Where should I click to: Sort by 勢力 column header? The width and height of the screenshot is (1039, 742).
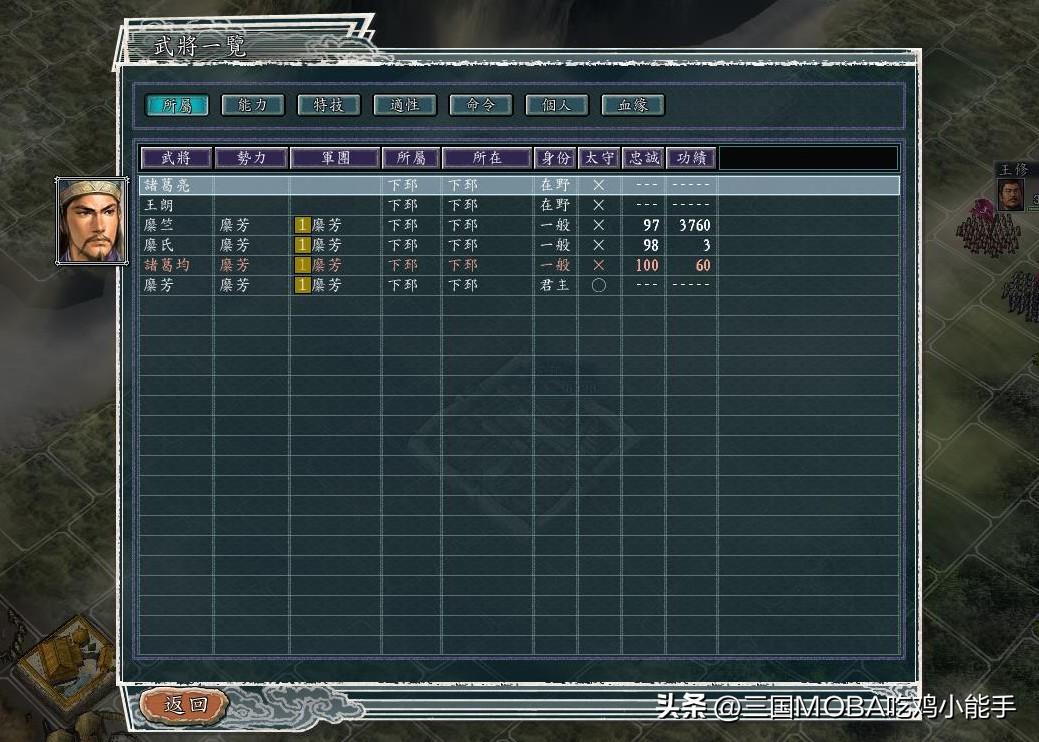point(251,158)
